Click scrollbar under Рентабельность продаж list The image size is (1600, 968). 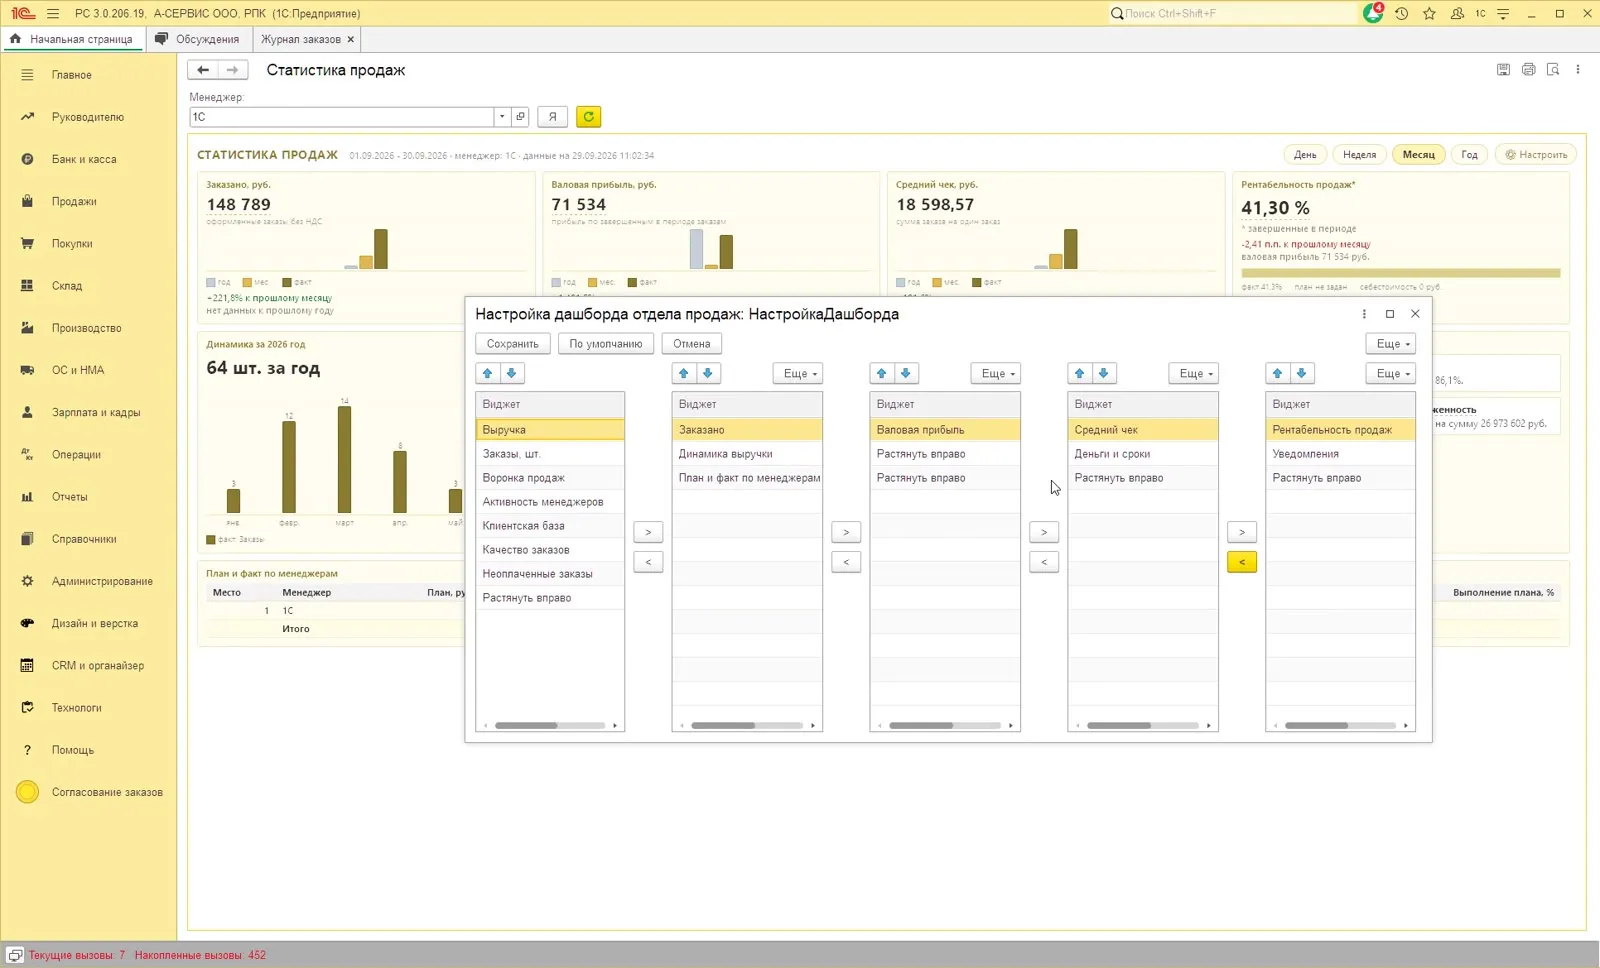(x=1340, y=725)
